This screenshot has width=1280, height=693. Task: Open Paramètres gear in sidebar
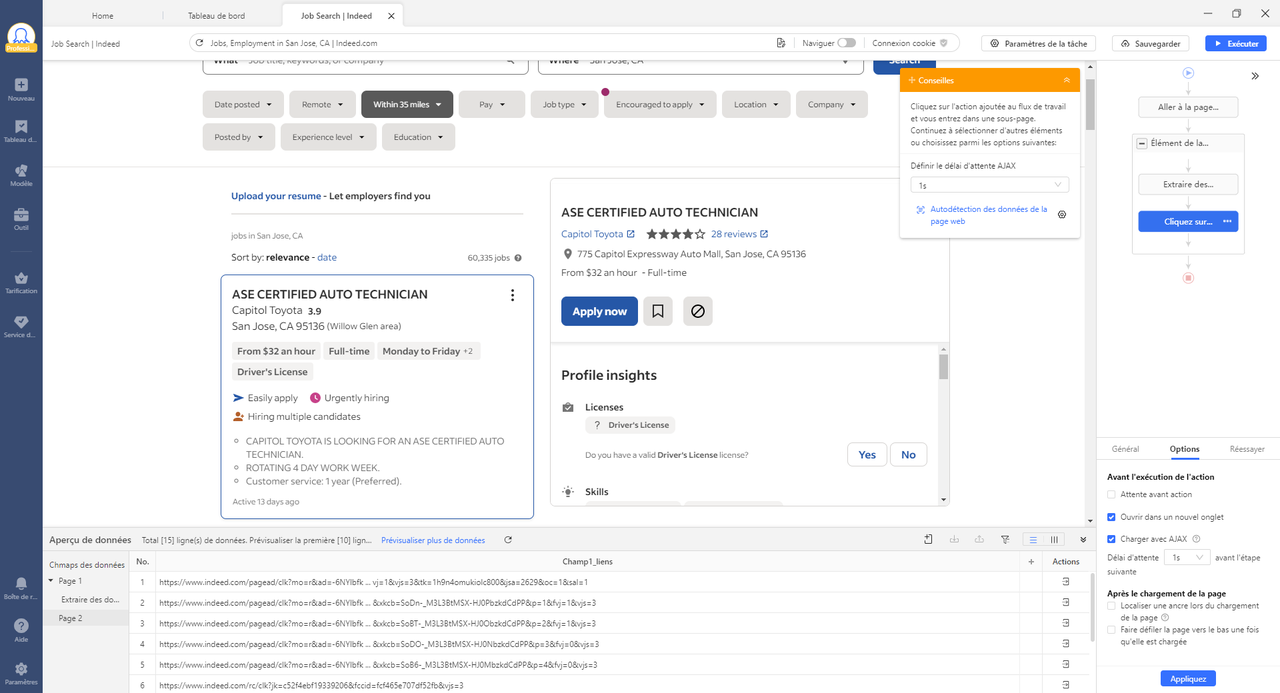(x=21, y=672)
